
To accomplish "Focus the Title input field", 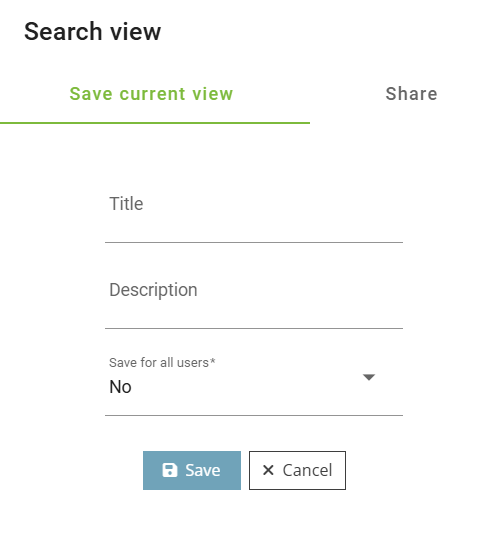I will [254, 214].
